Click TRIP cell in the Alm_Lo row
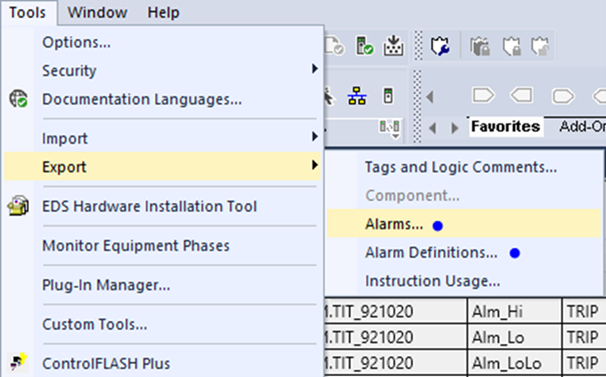Image resolution: width=606 pixels, height=377 pixels. pyautogui.click(x=584, y=337)
